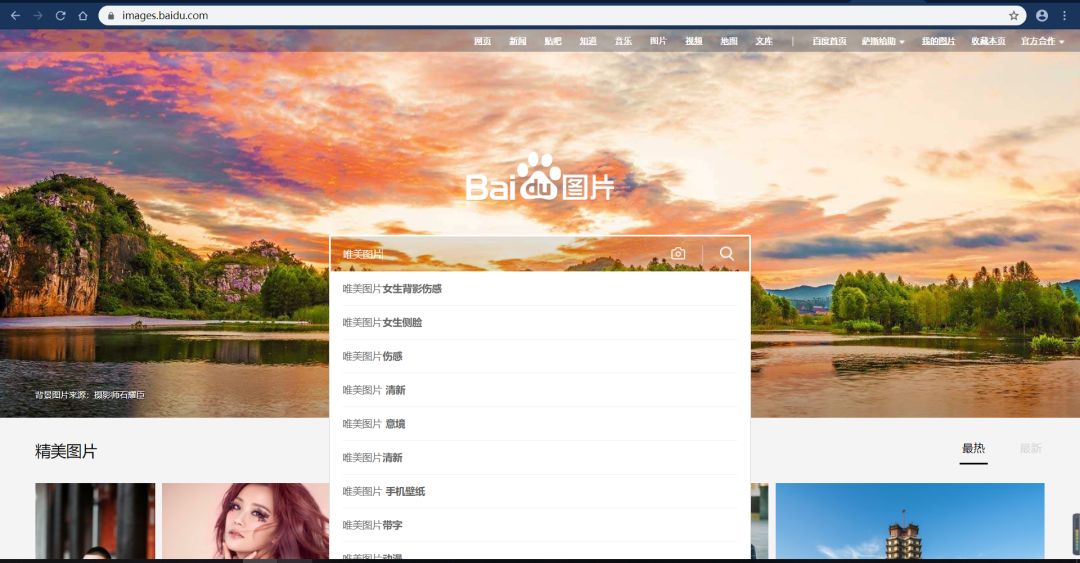The height and width of the screenshot is (563, 1080).
Task: Select suggestion 唯美图片清新 above 手机壁纸
Action: [539, 458]
